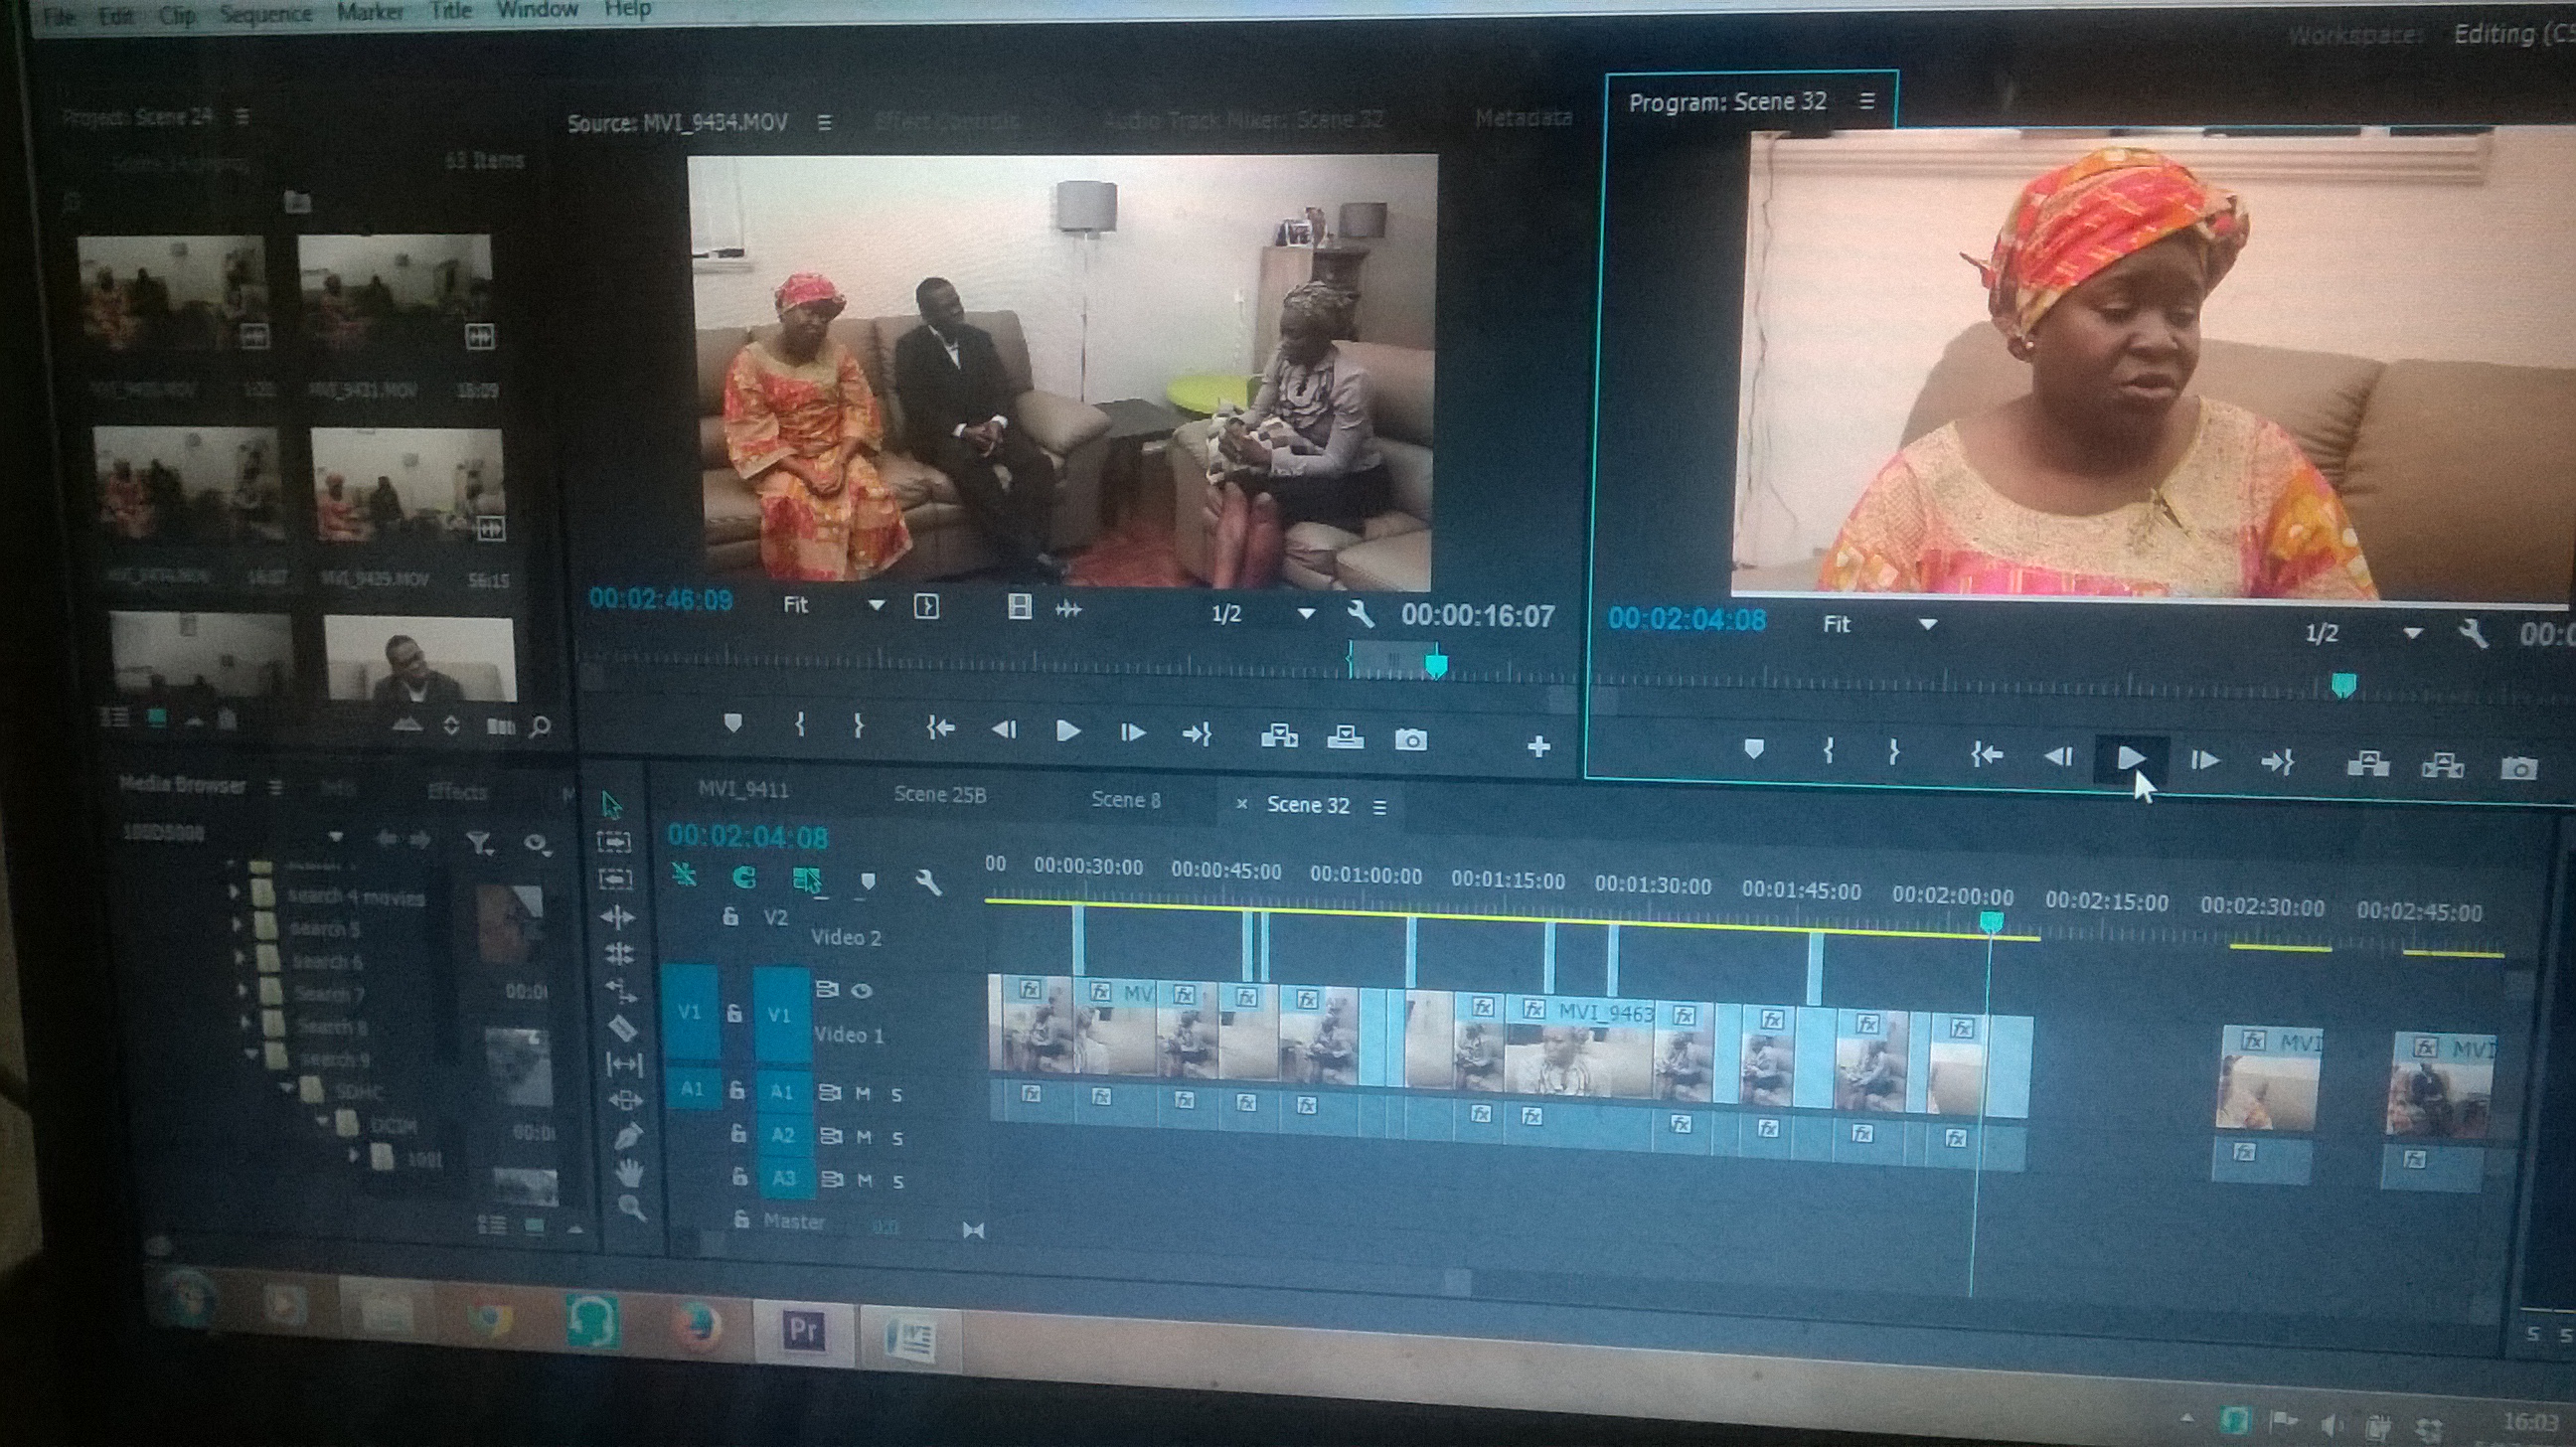Select the Hand tool

pos(629,1172)
